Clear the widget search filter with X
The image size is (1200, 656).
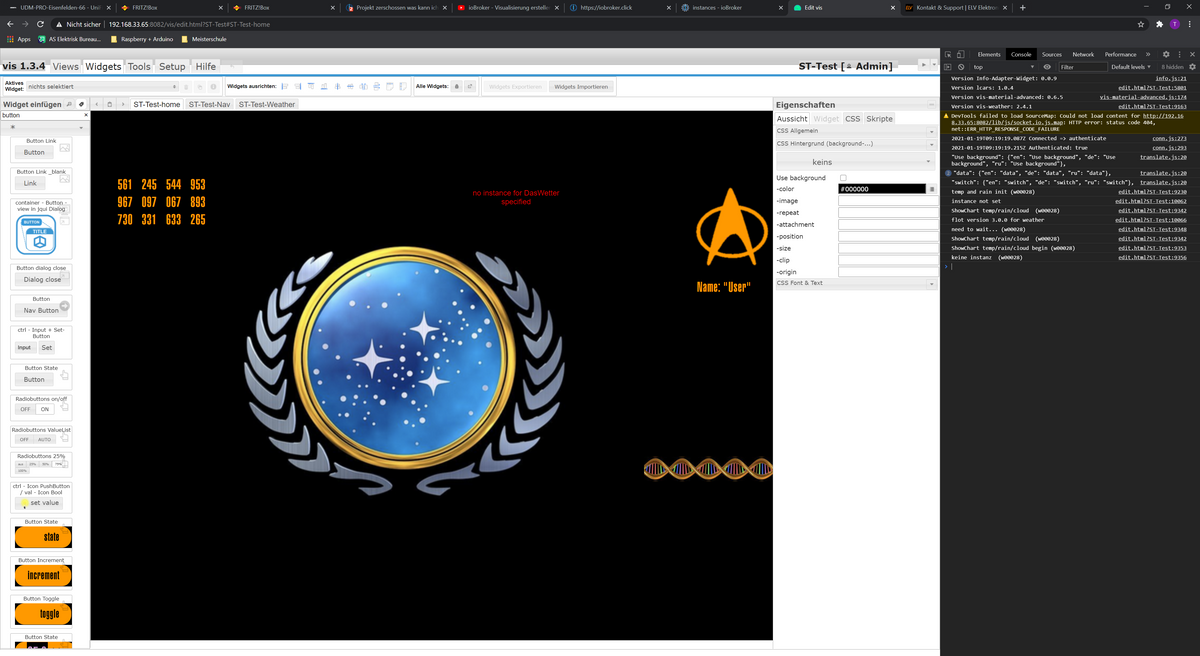(x=84, y=115)
